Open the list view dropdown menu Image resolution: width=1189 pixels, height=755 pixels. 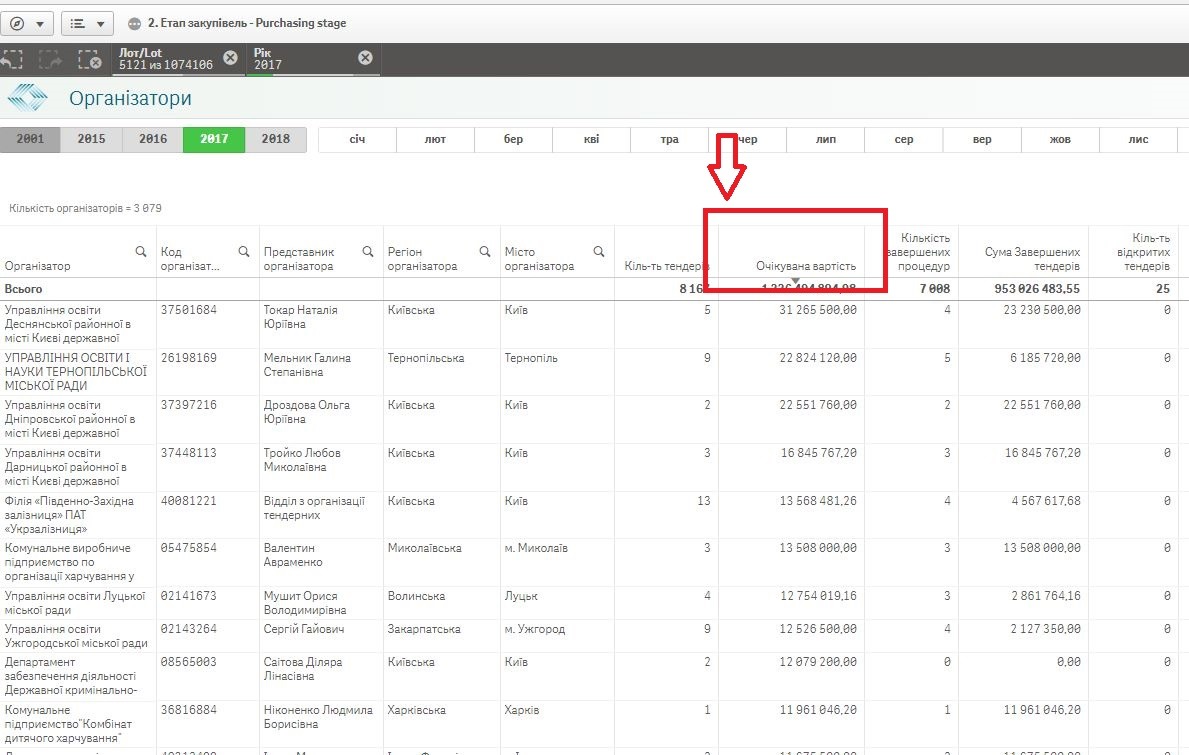point(87,23)
